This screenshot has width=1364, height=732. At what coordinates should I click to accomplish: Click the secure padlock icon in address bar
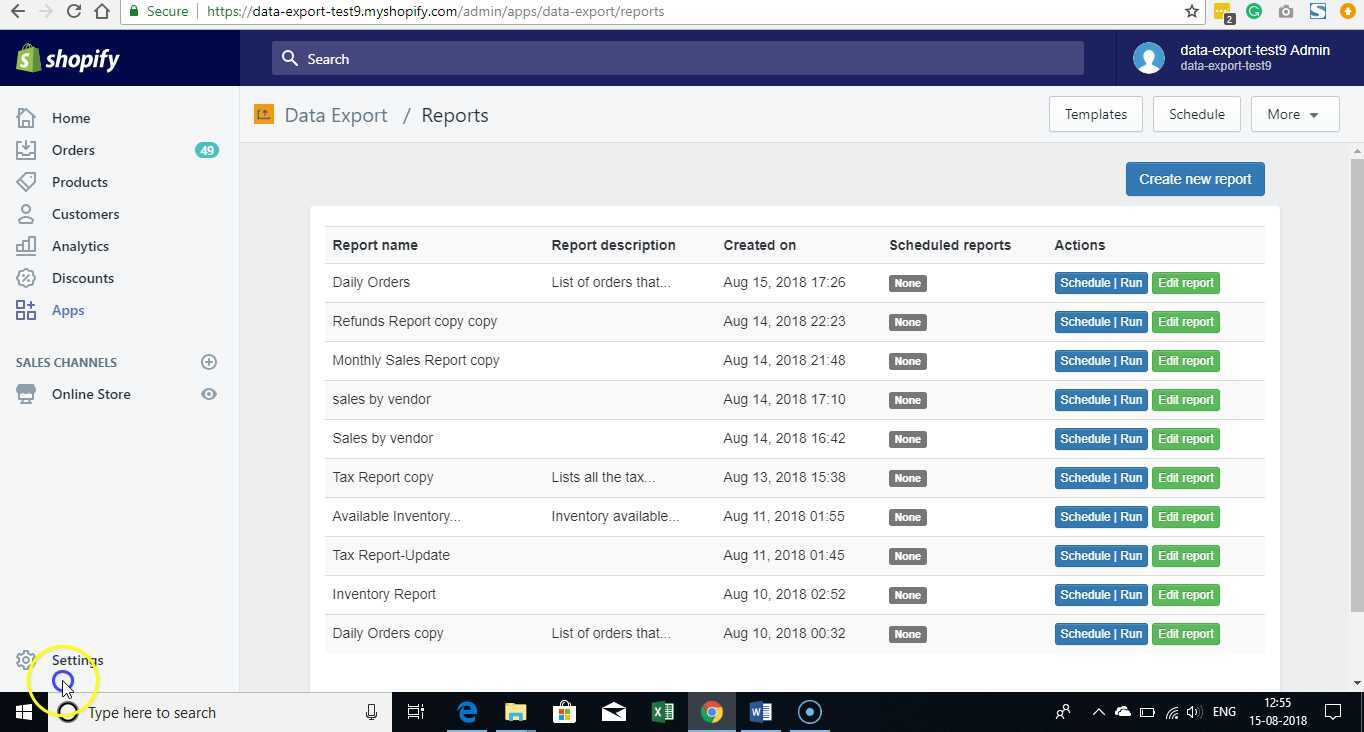(134, 11)
